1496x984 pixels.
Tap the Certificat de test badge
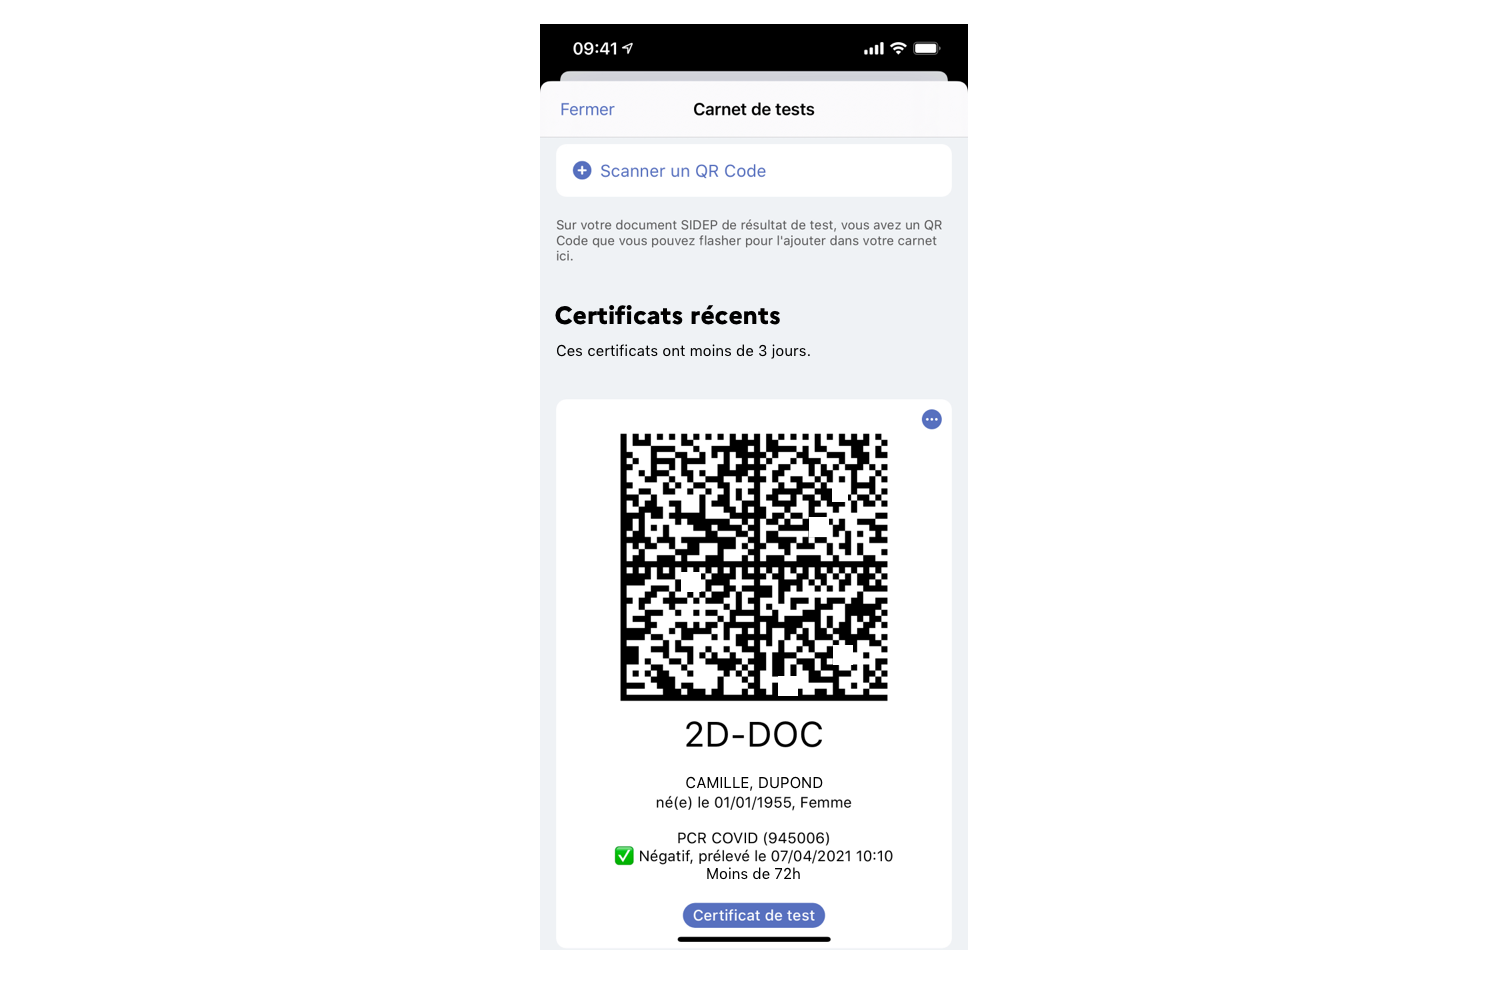click(x=754, y=916)
